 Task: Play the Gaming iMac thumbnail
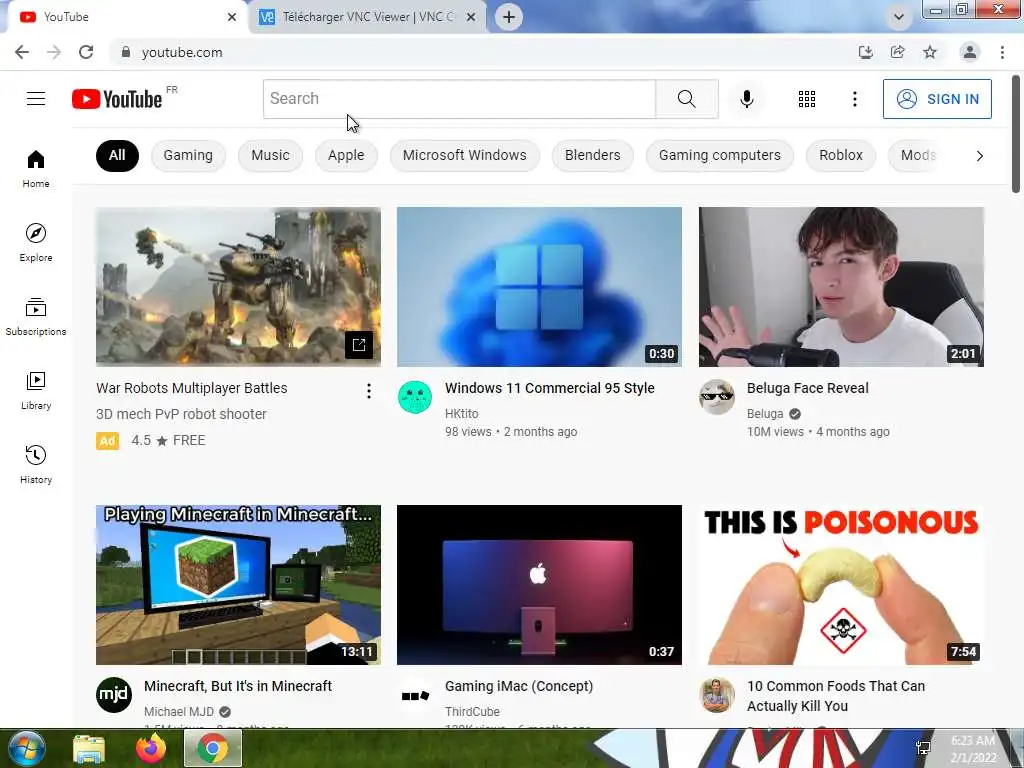[539, 584]
